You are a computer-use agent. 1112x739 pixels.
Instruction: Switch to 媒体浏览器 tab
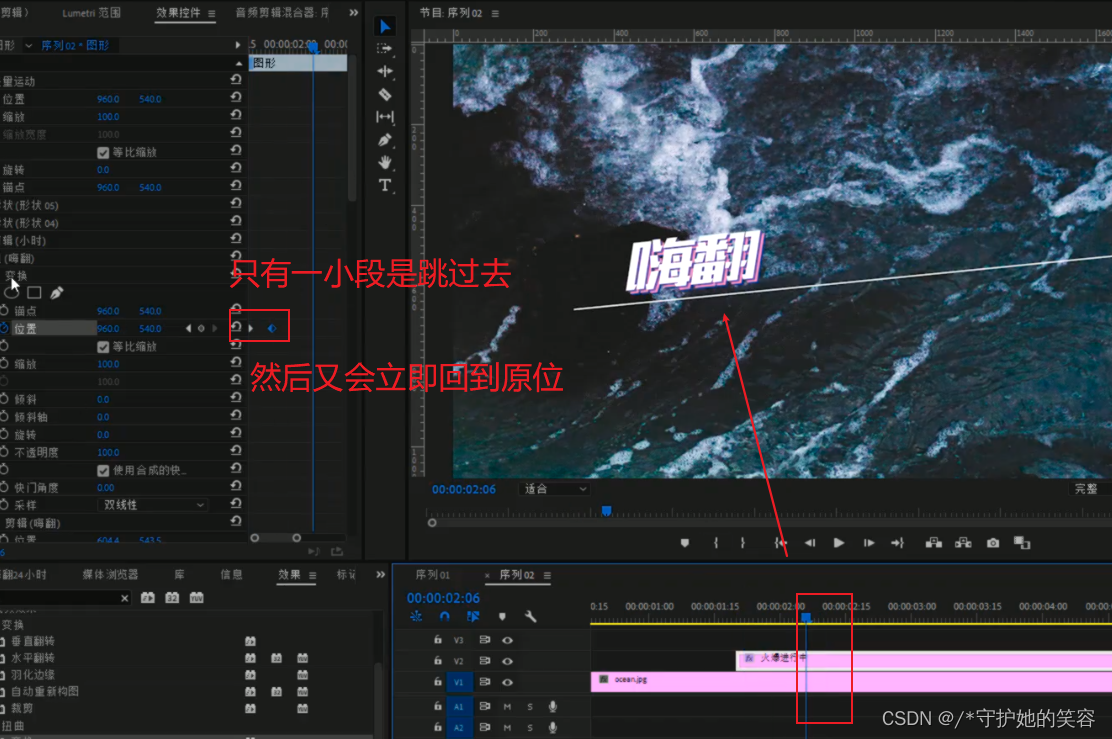110,574
